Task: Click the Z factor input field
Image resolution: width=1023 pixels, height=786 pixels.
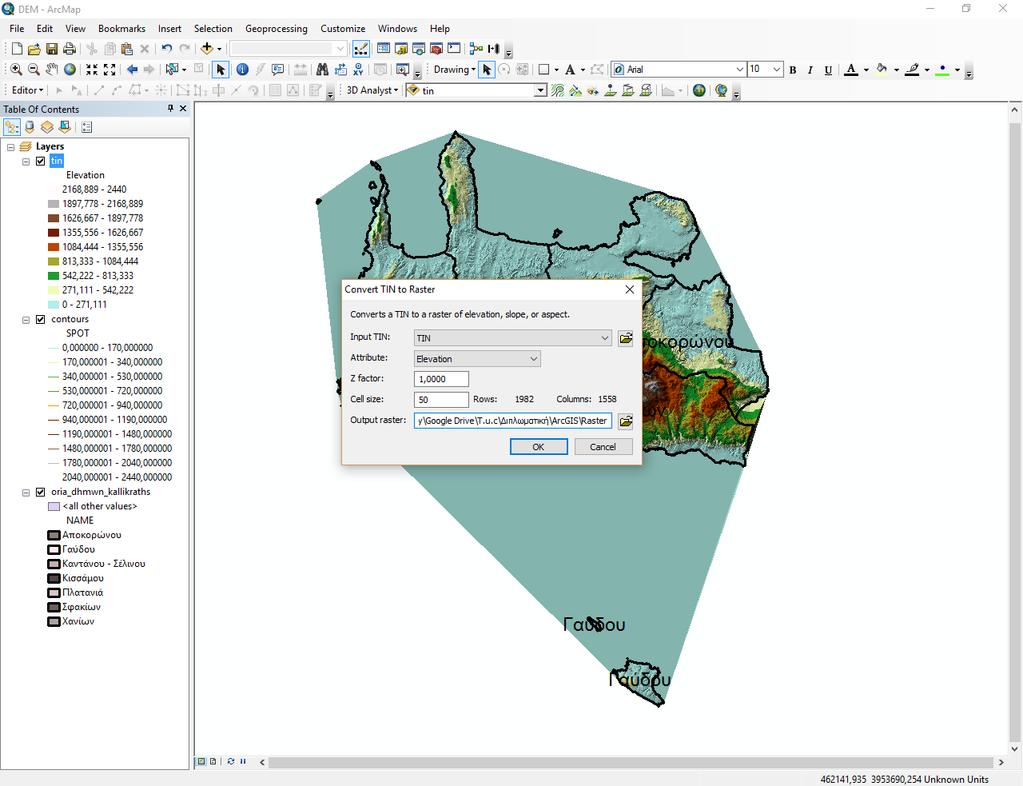Action: point(441,379)
